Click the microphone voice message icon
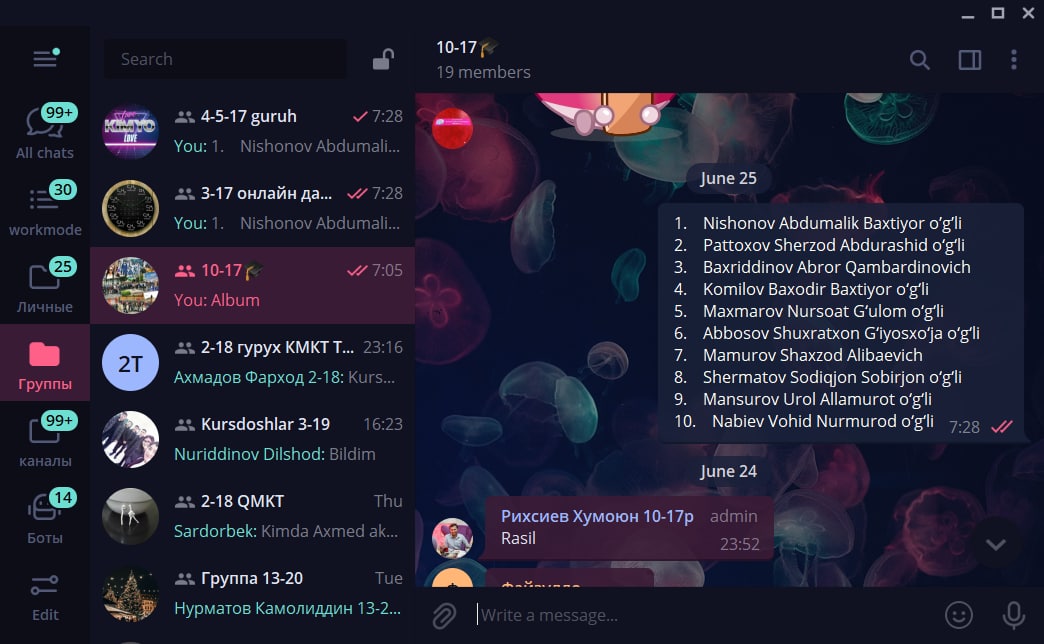Image resolution: width=1044 pixels, height=644 pixels. 1013,615
